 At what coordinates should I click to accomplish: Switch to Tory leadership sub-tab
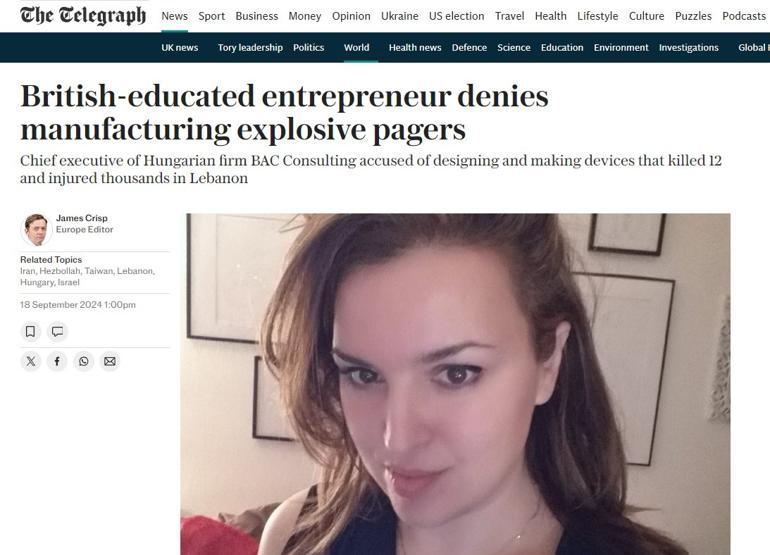tap(250, 48)
